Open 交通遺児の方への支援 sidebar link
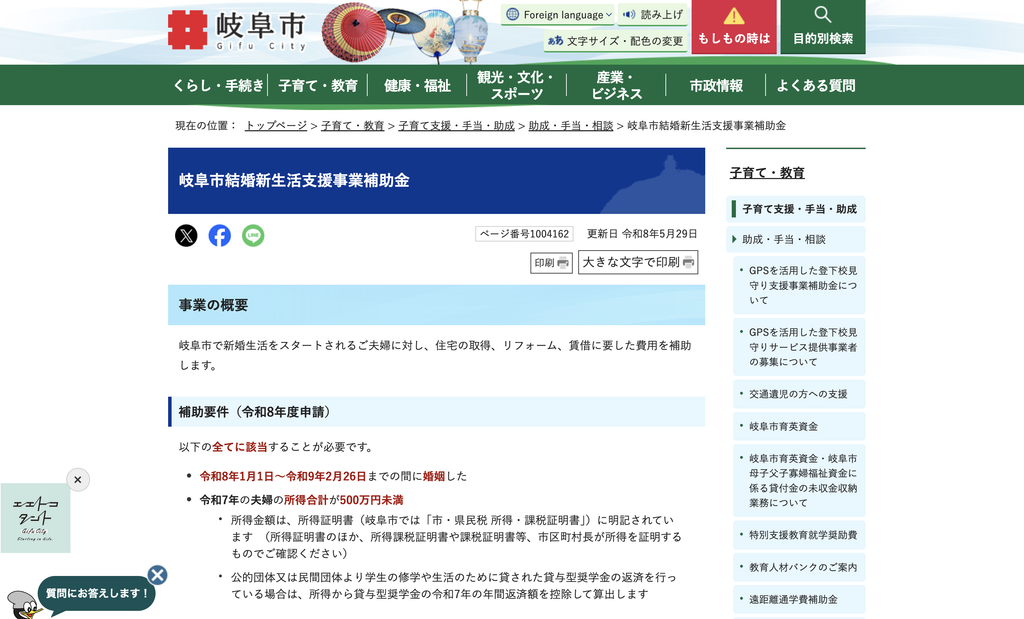Image resolution: width=1024 pixels, height=619 pixels. click(799, 394)
